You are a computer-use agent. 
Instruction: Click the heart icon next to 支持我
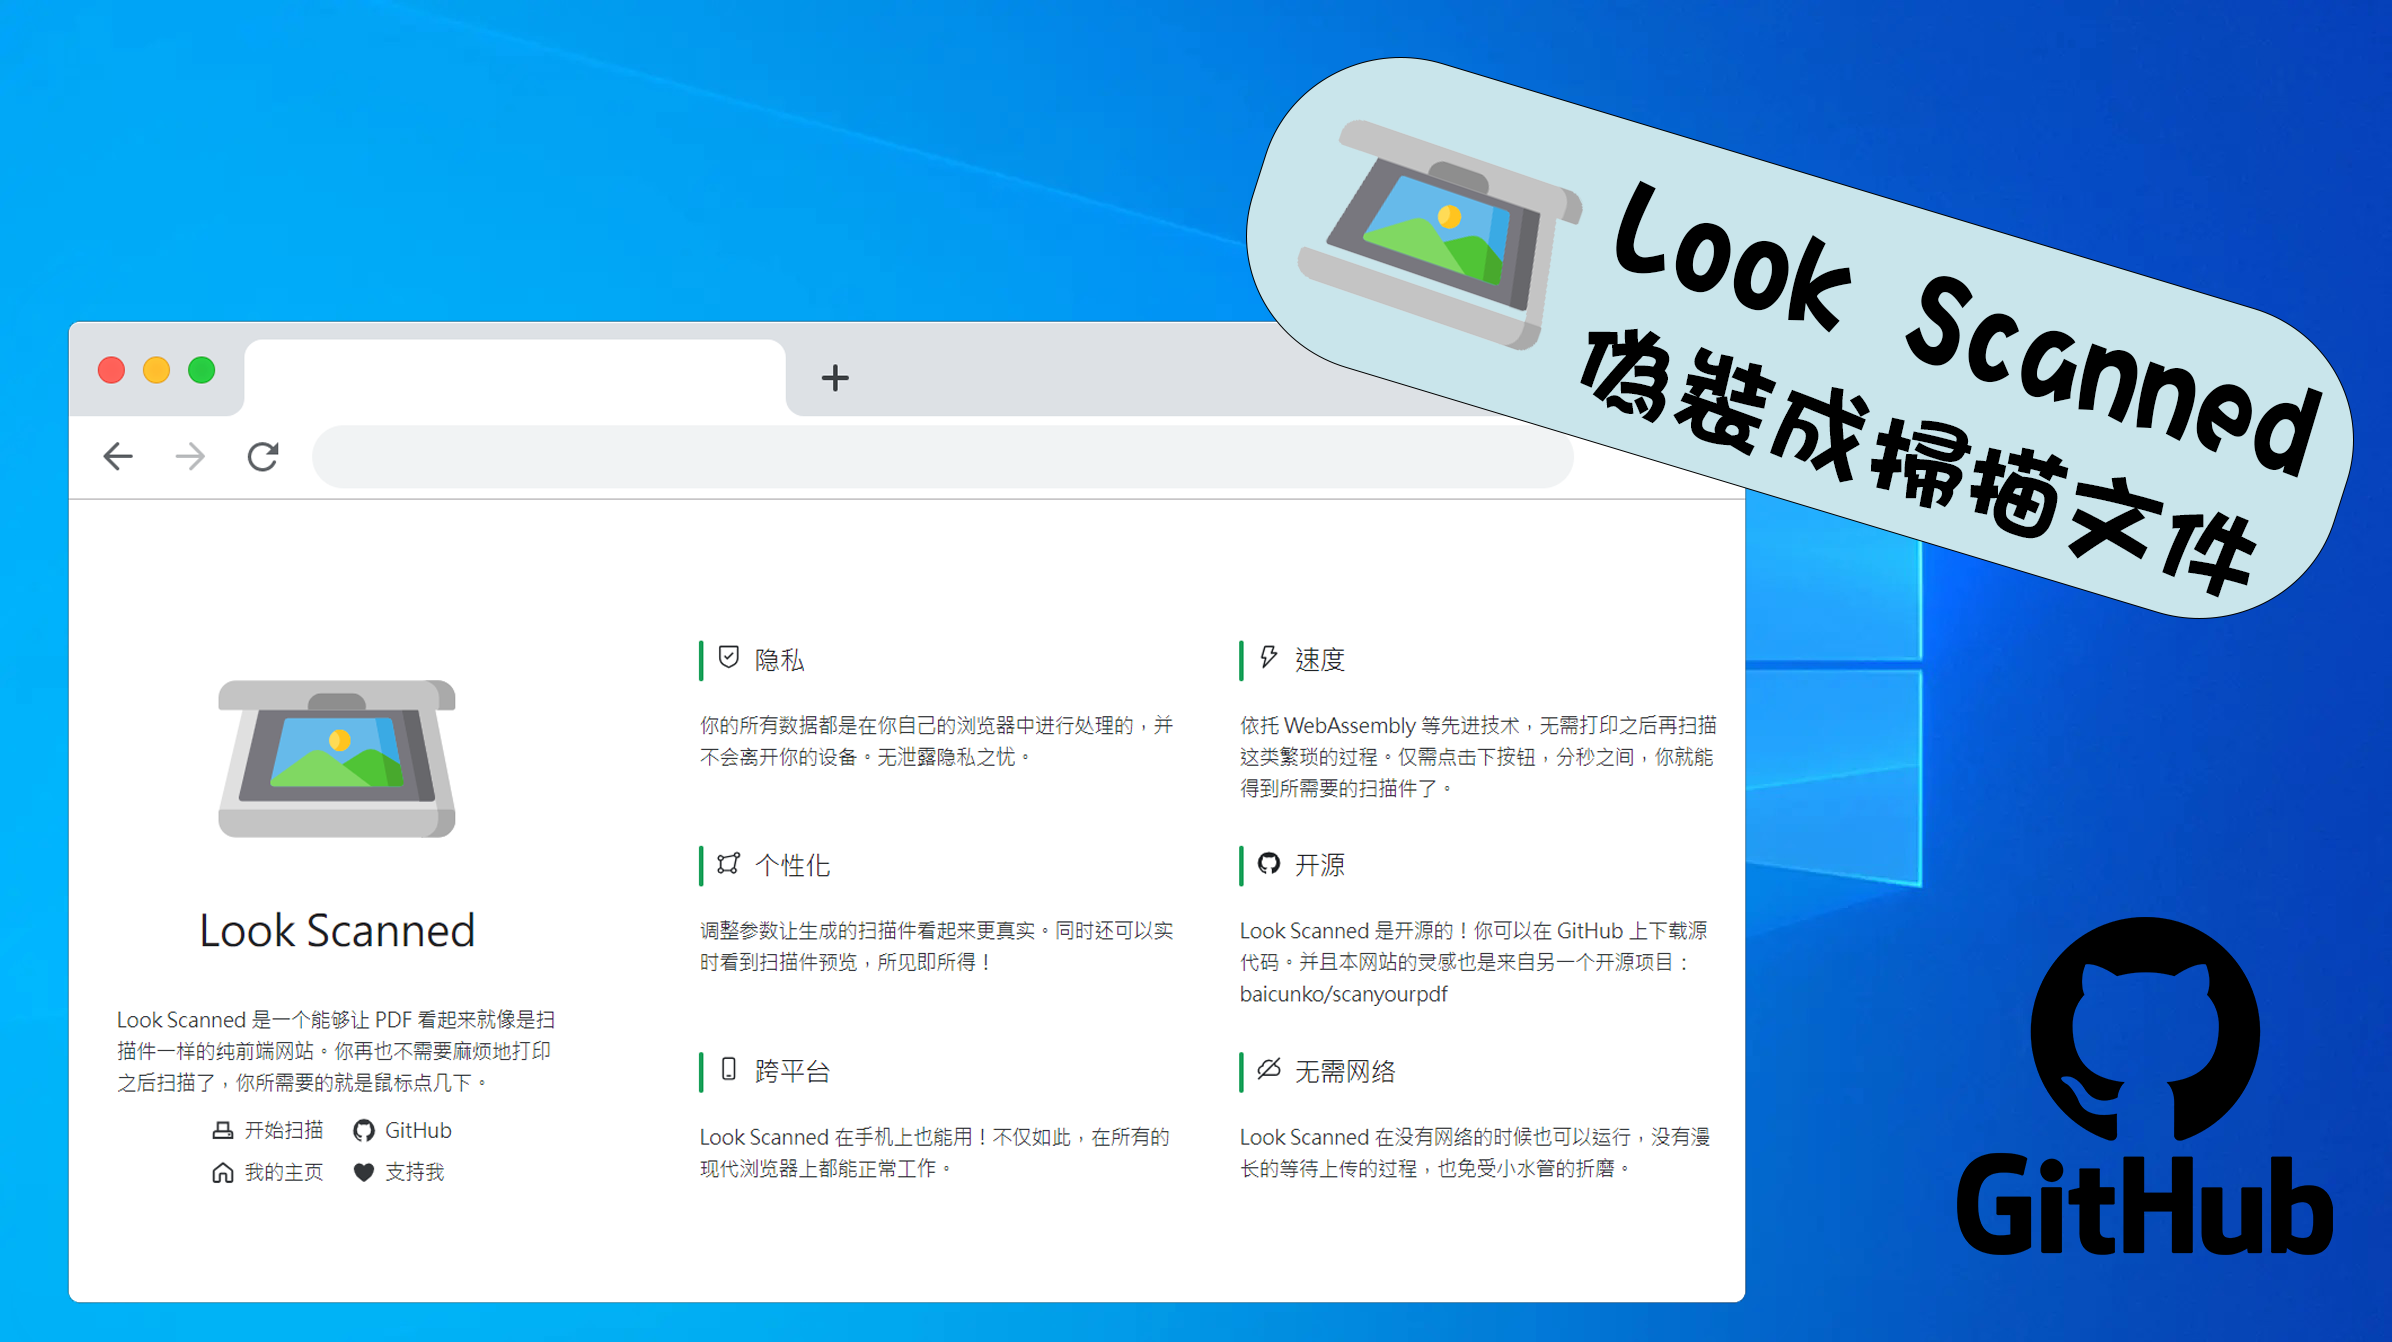click(x=364, y=1173)
